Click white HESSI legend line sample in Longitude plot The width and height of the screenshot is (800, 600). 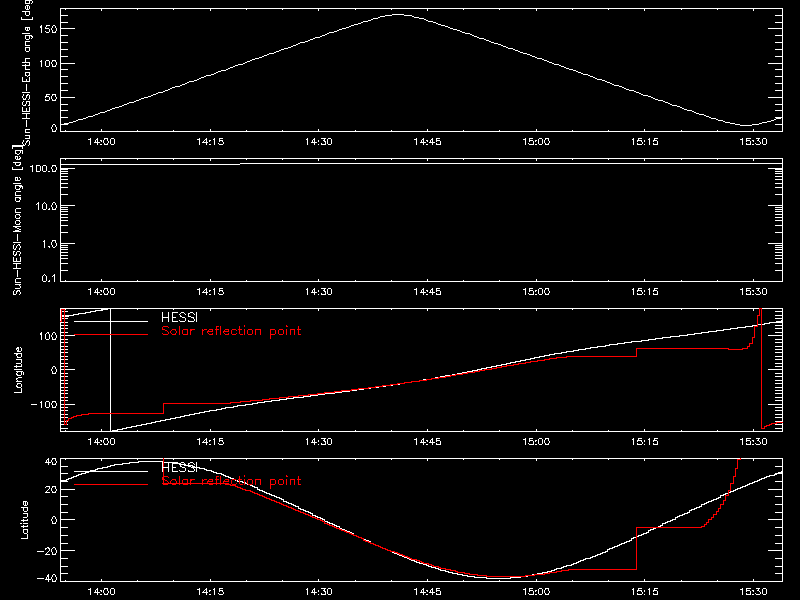[x=111, y=321]
